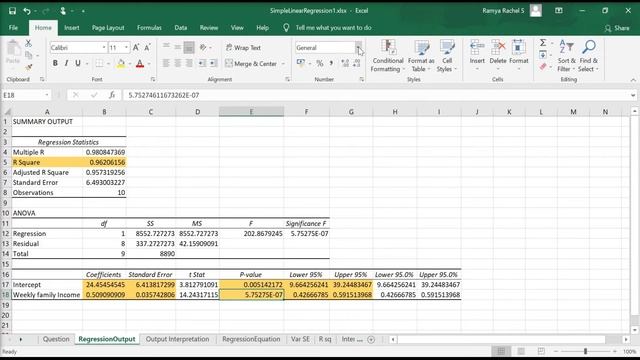Click the Undo arrow icon
640x360 pixels.
point(27,11)
